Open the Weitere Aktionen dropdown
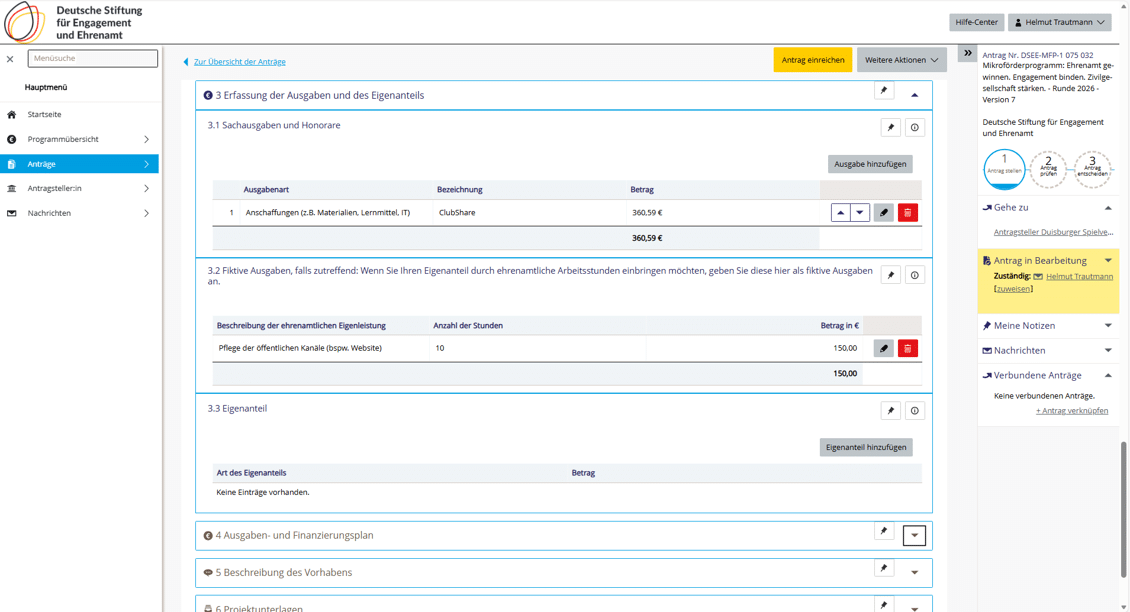Screen dimensions: 1130x612 (901, 60)
